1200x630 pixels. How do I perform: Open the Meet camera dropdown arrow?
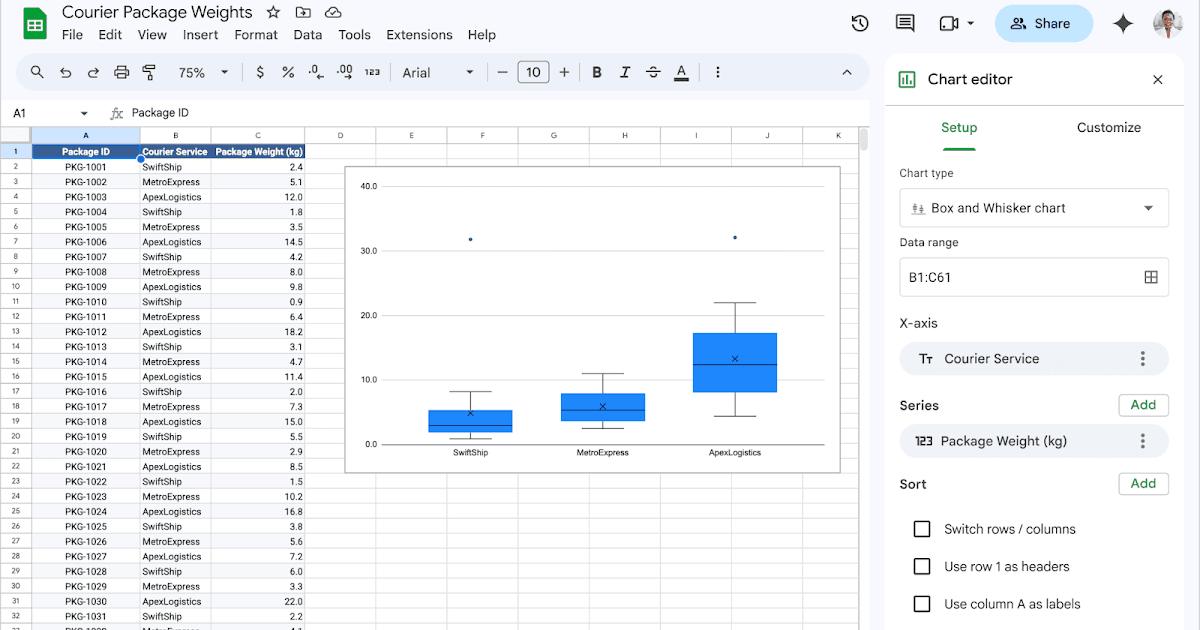pyautogui.click(x=971, y=23)
